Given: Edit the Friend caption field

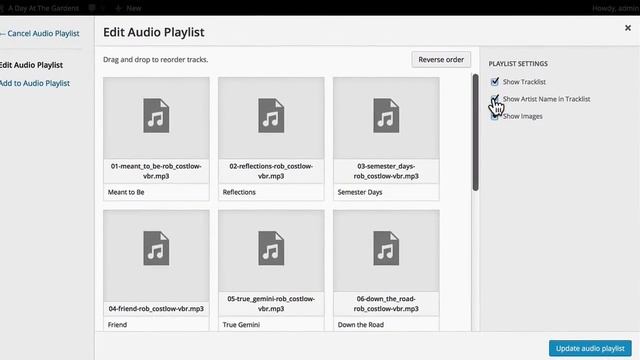Looking at the screenshot, I should click(156, 324).
